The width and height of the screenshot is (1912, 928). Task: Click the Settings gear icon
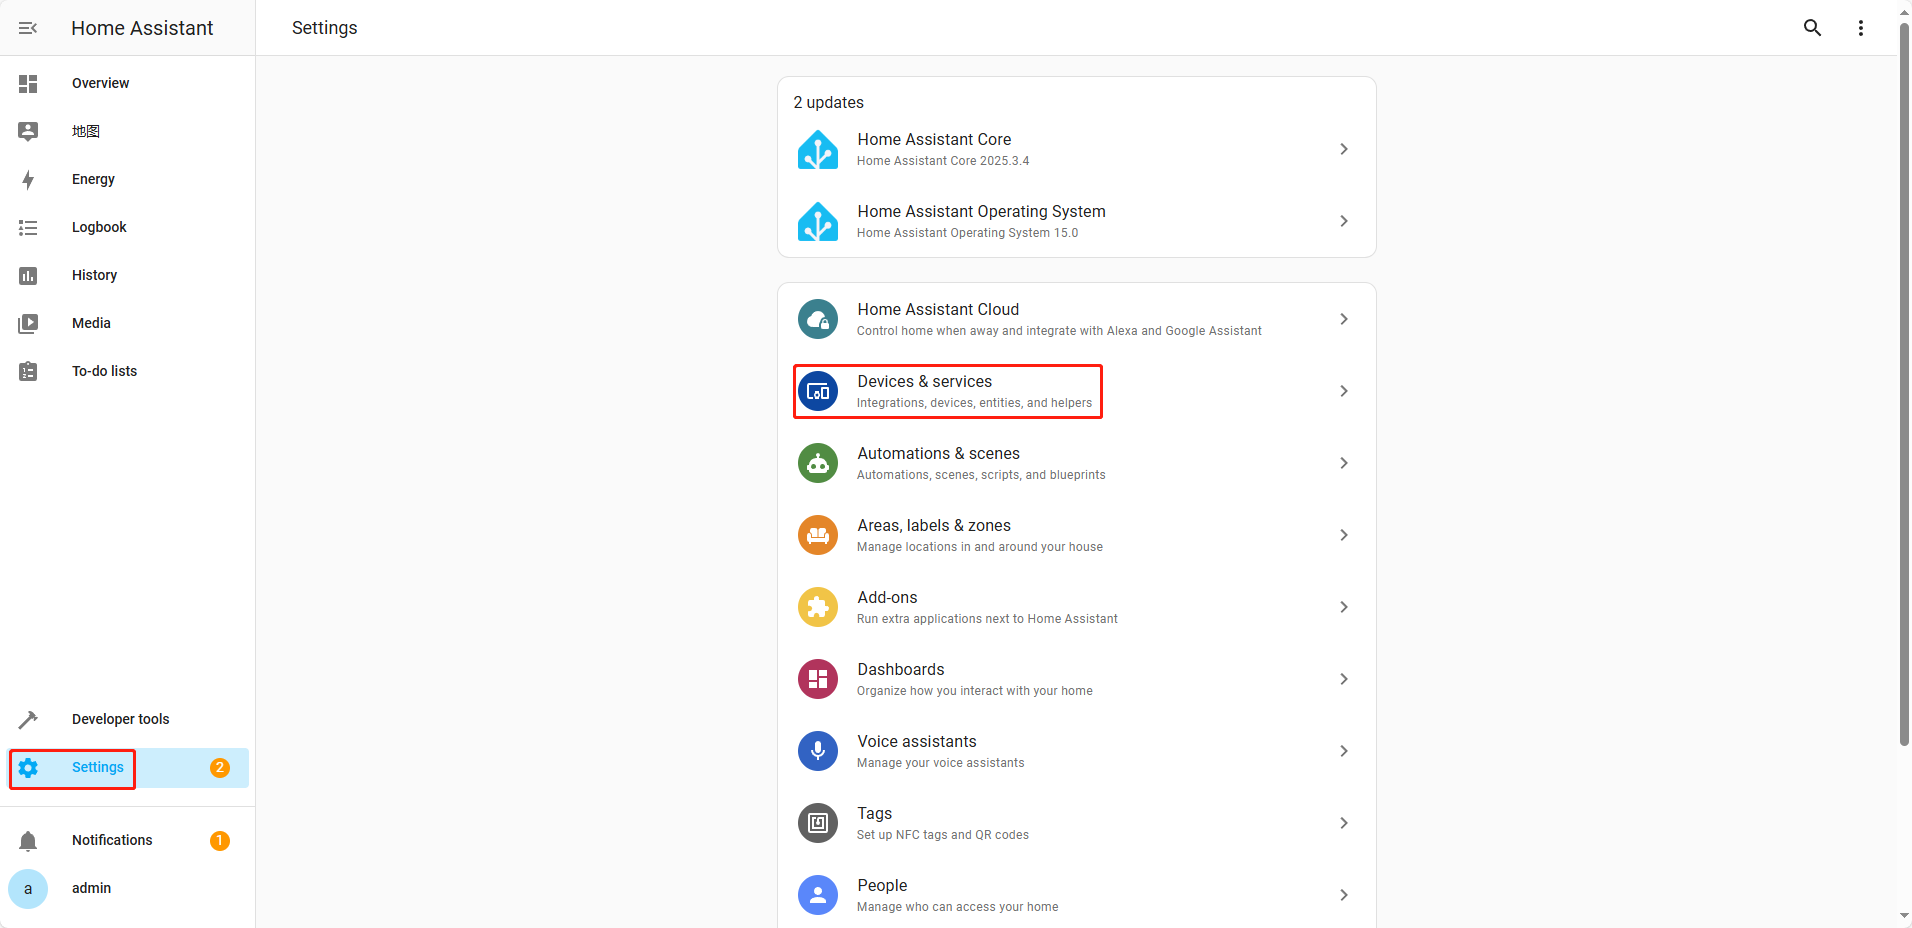tap(28, 768)
